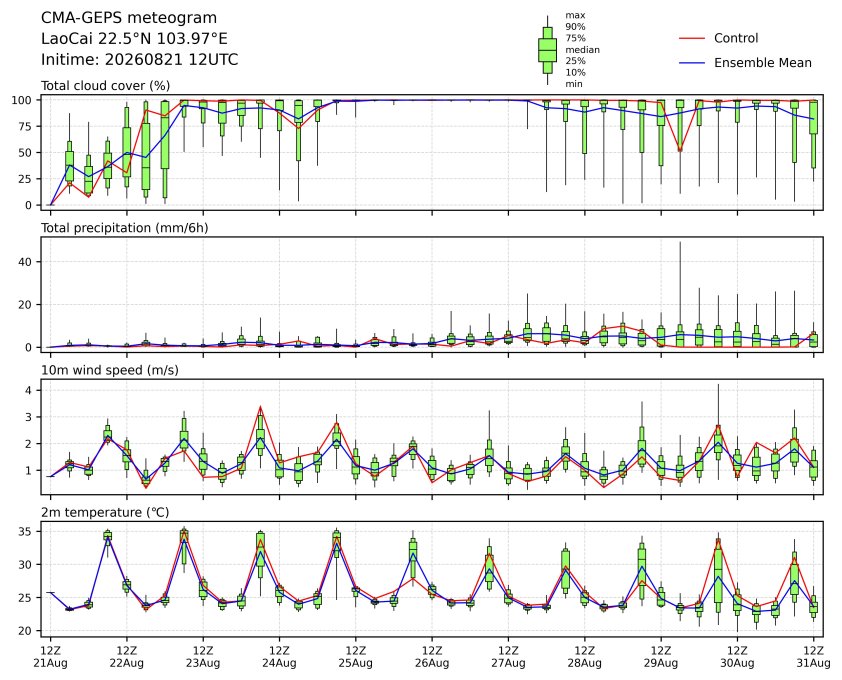Click the '100' tick on cloud cover axis
This screenshot has width=842, height=680.
23,100
